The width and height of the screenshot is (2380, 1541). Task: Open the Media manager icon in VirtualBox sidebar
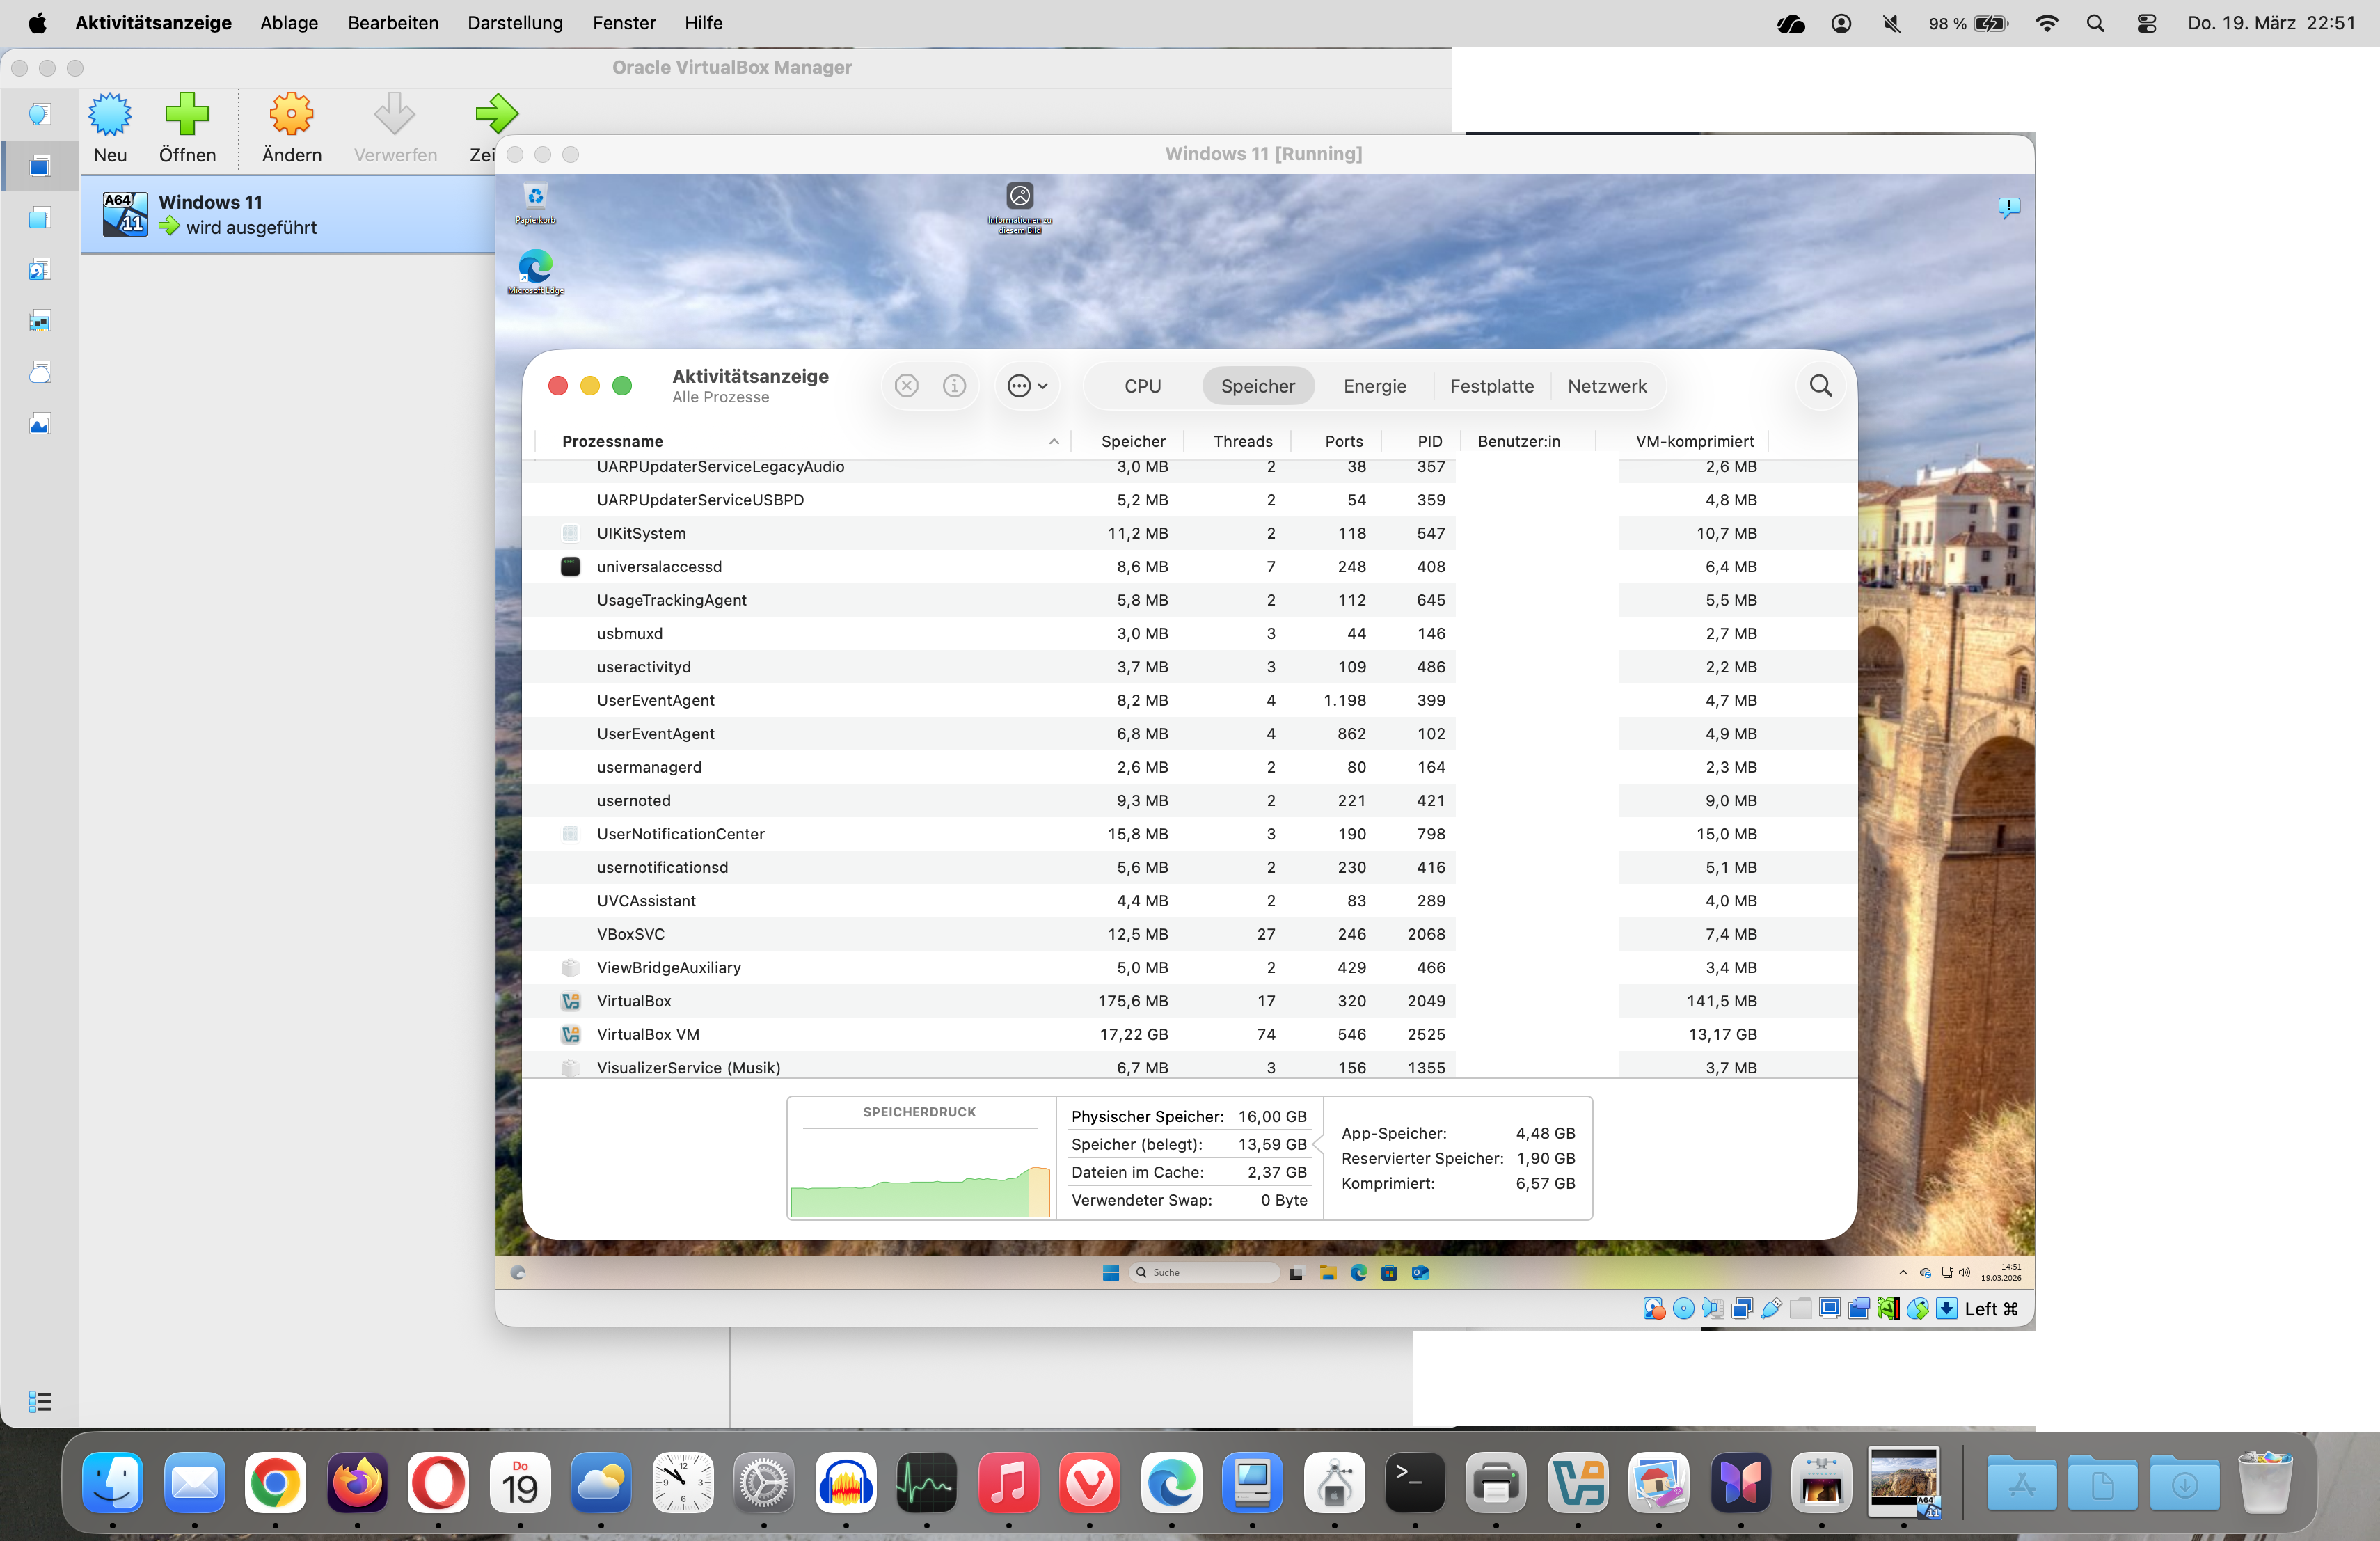pos(40,270)
